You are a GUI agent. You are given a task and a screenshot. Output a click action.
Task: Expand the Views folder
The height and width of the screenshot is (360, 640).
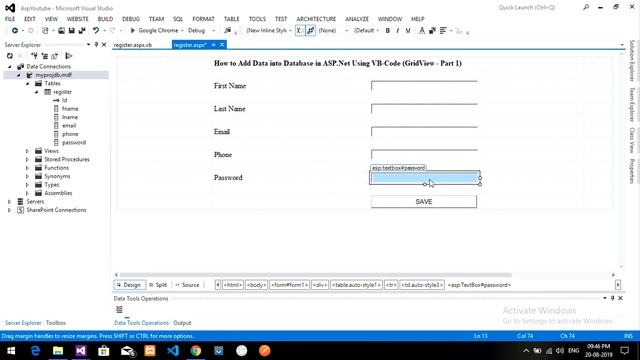(x=27, y=151)
